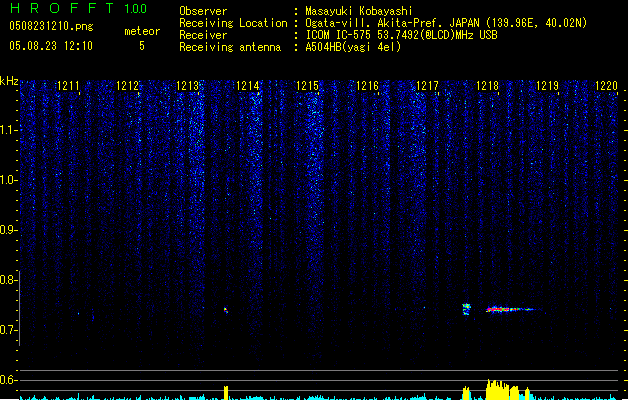The image size is (629, 400).
Task: Click the Receiver label
Action: tap(203, 35)
